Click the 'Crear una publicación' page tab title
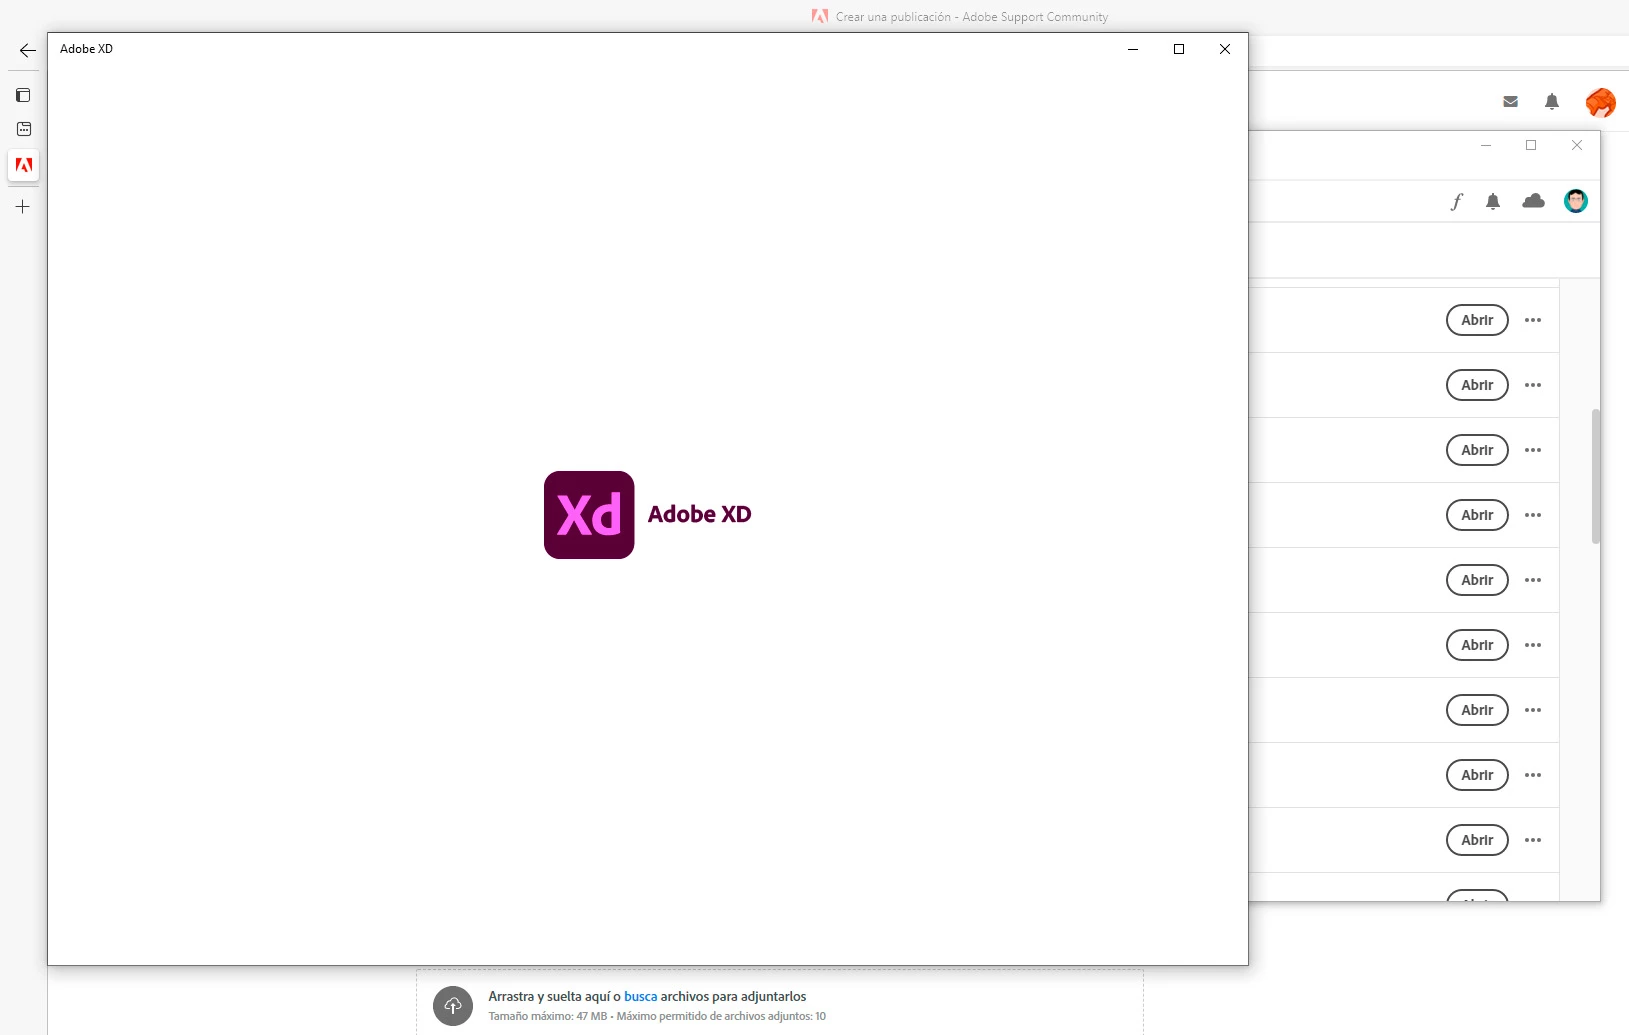Viewport: 1629px width, 1035px height. tap(972, 17)
